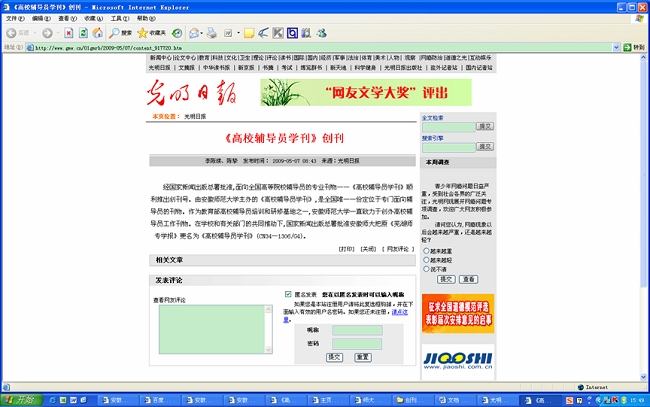Open the 编辑 (Edit) menu

tap(41, 19)
